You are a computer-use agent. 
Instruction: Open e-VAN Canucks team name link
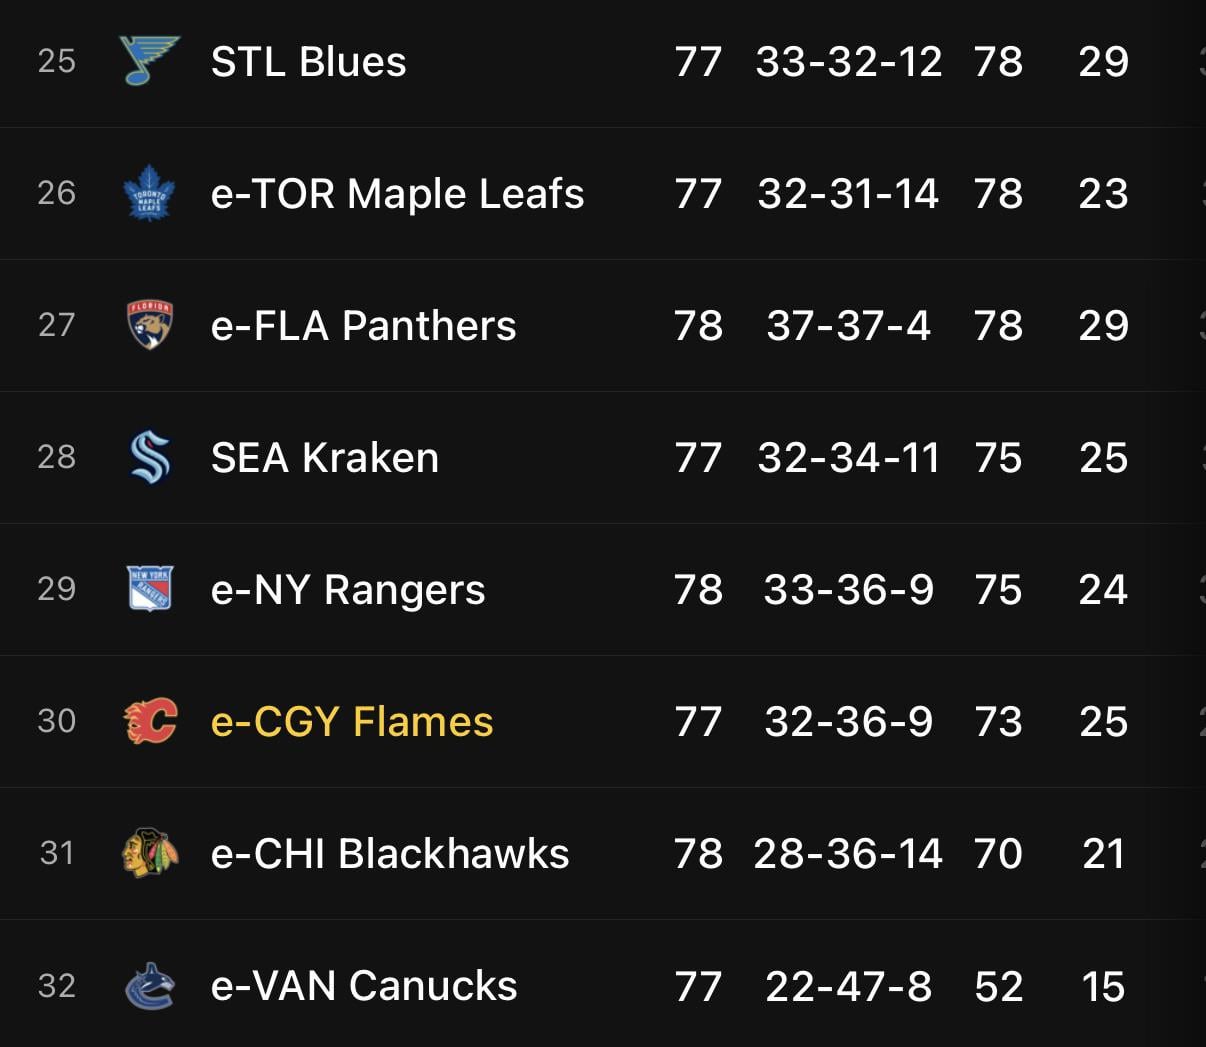tap(364, 986)
